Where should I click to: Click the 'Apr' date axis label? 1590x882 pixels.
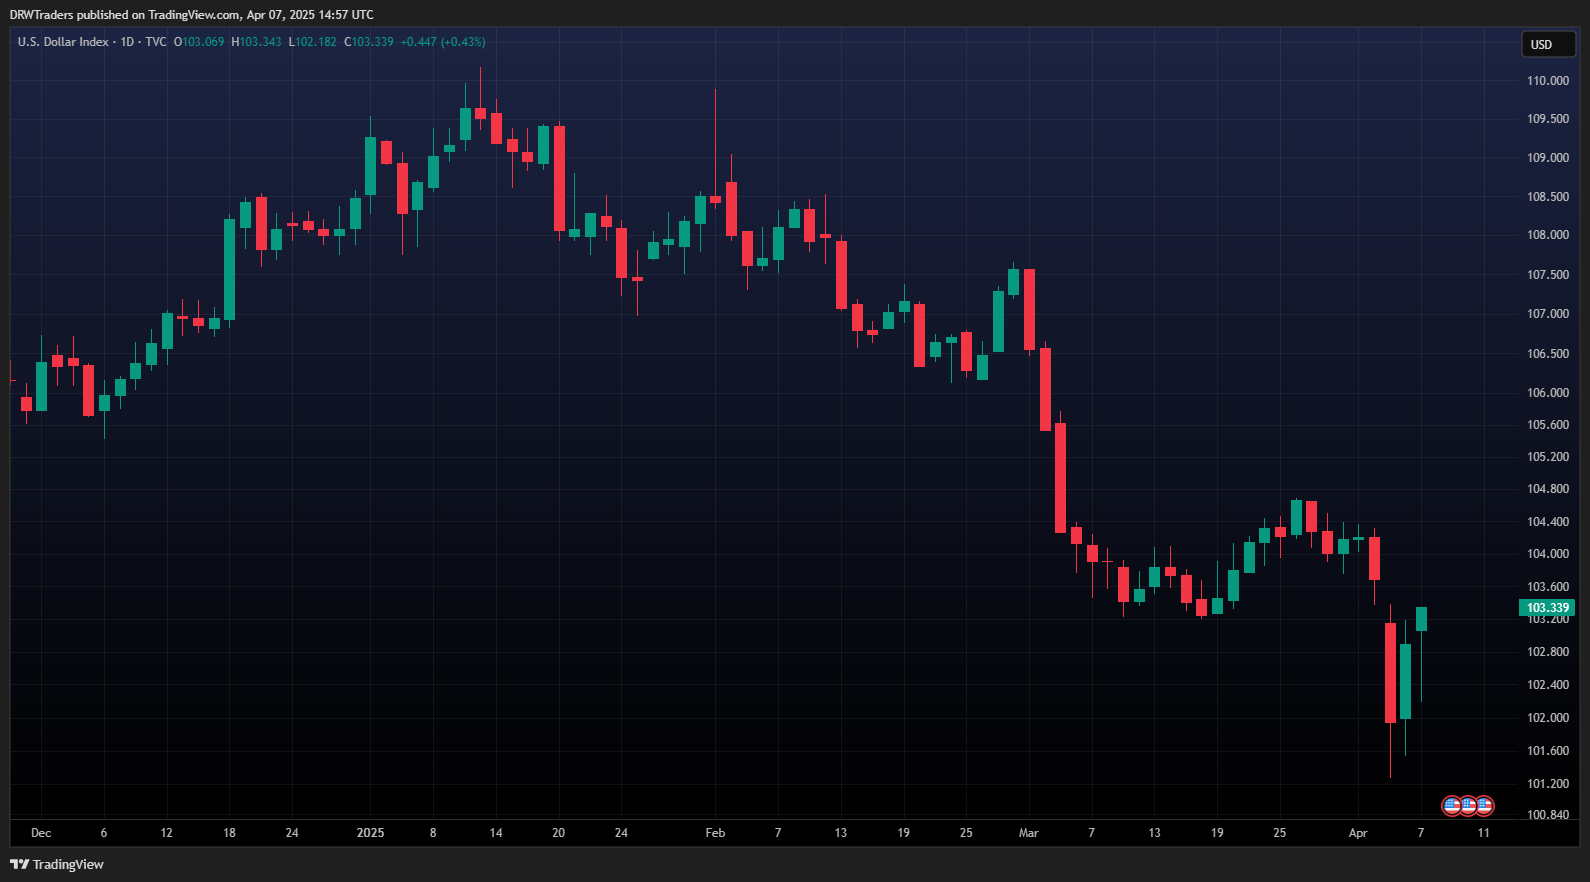[1357, 833]
